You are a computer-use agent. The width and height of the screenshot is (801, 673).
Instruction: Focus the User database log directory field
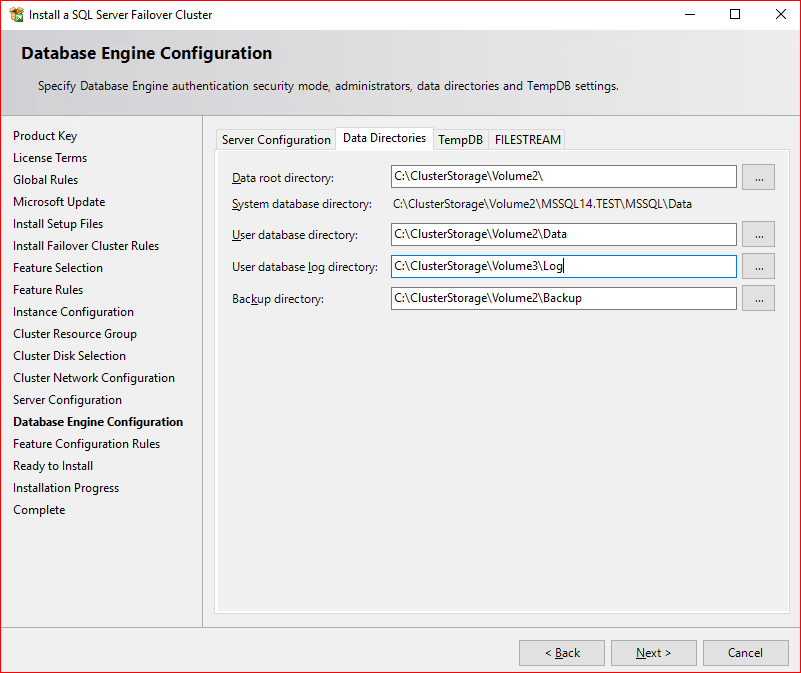click(x=563, y=266)
